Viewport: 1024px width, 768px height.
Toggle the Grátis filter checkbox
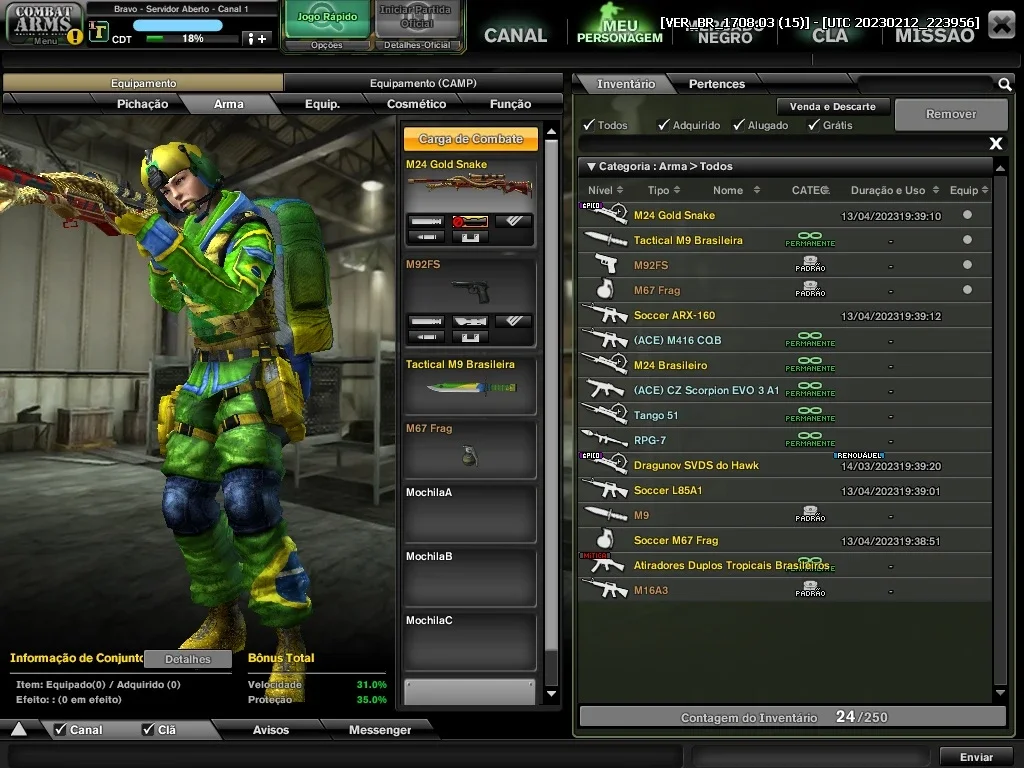[x=814, y=124]
